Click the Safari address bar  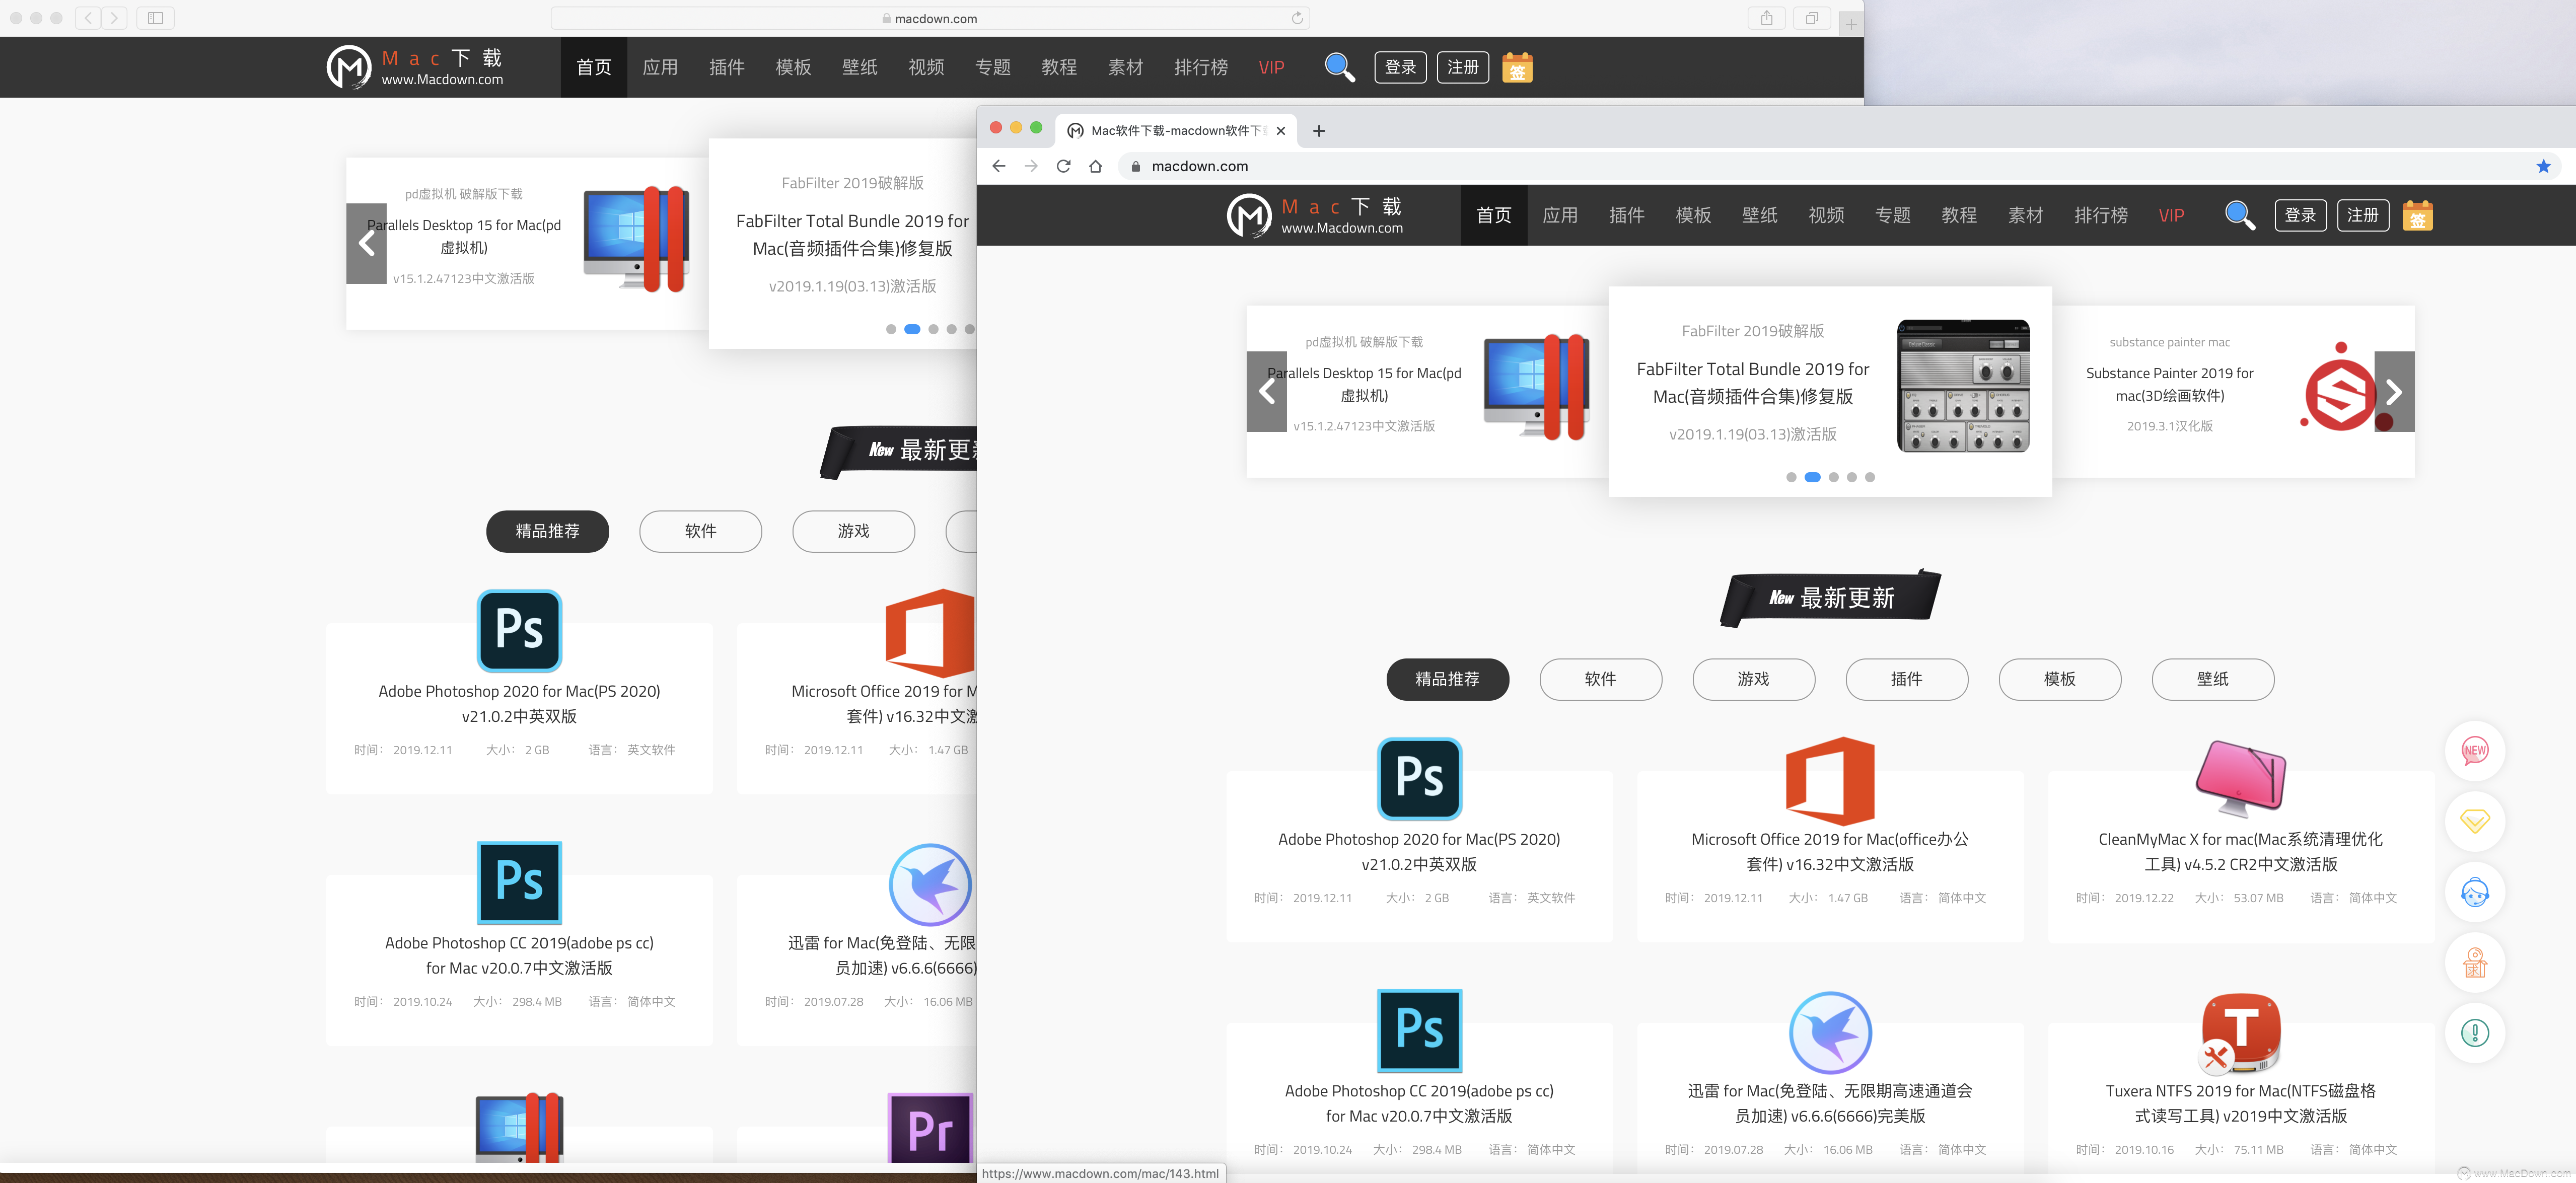pos(930,18)
